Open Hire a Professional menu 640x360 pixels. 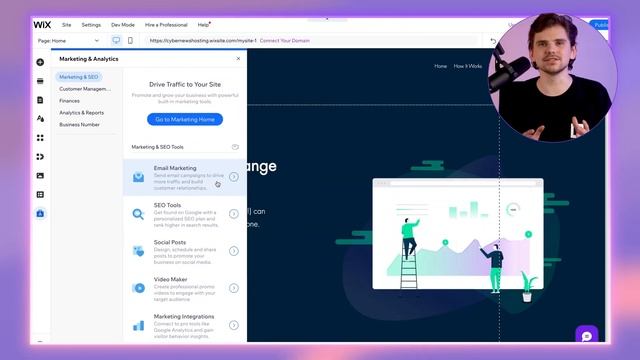tap(166, 25)
